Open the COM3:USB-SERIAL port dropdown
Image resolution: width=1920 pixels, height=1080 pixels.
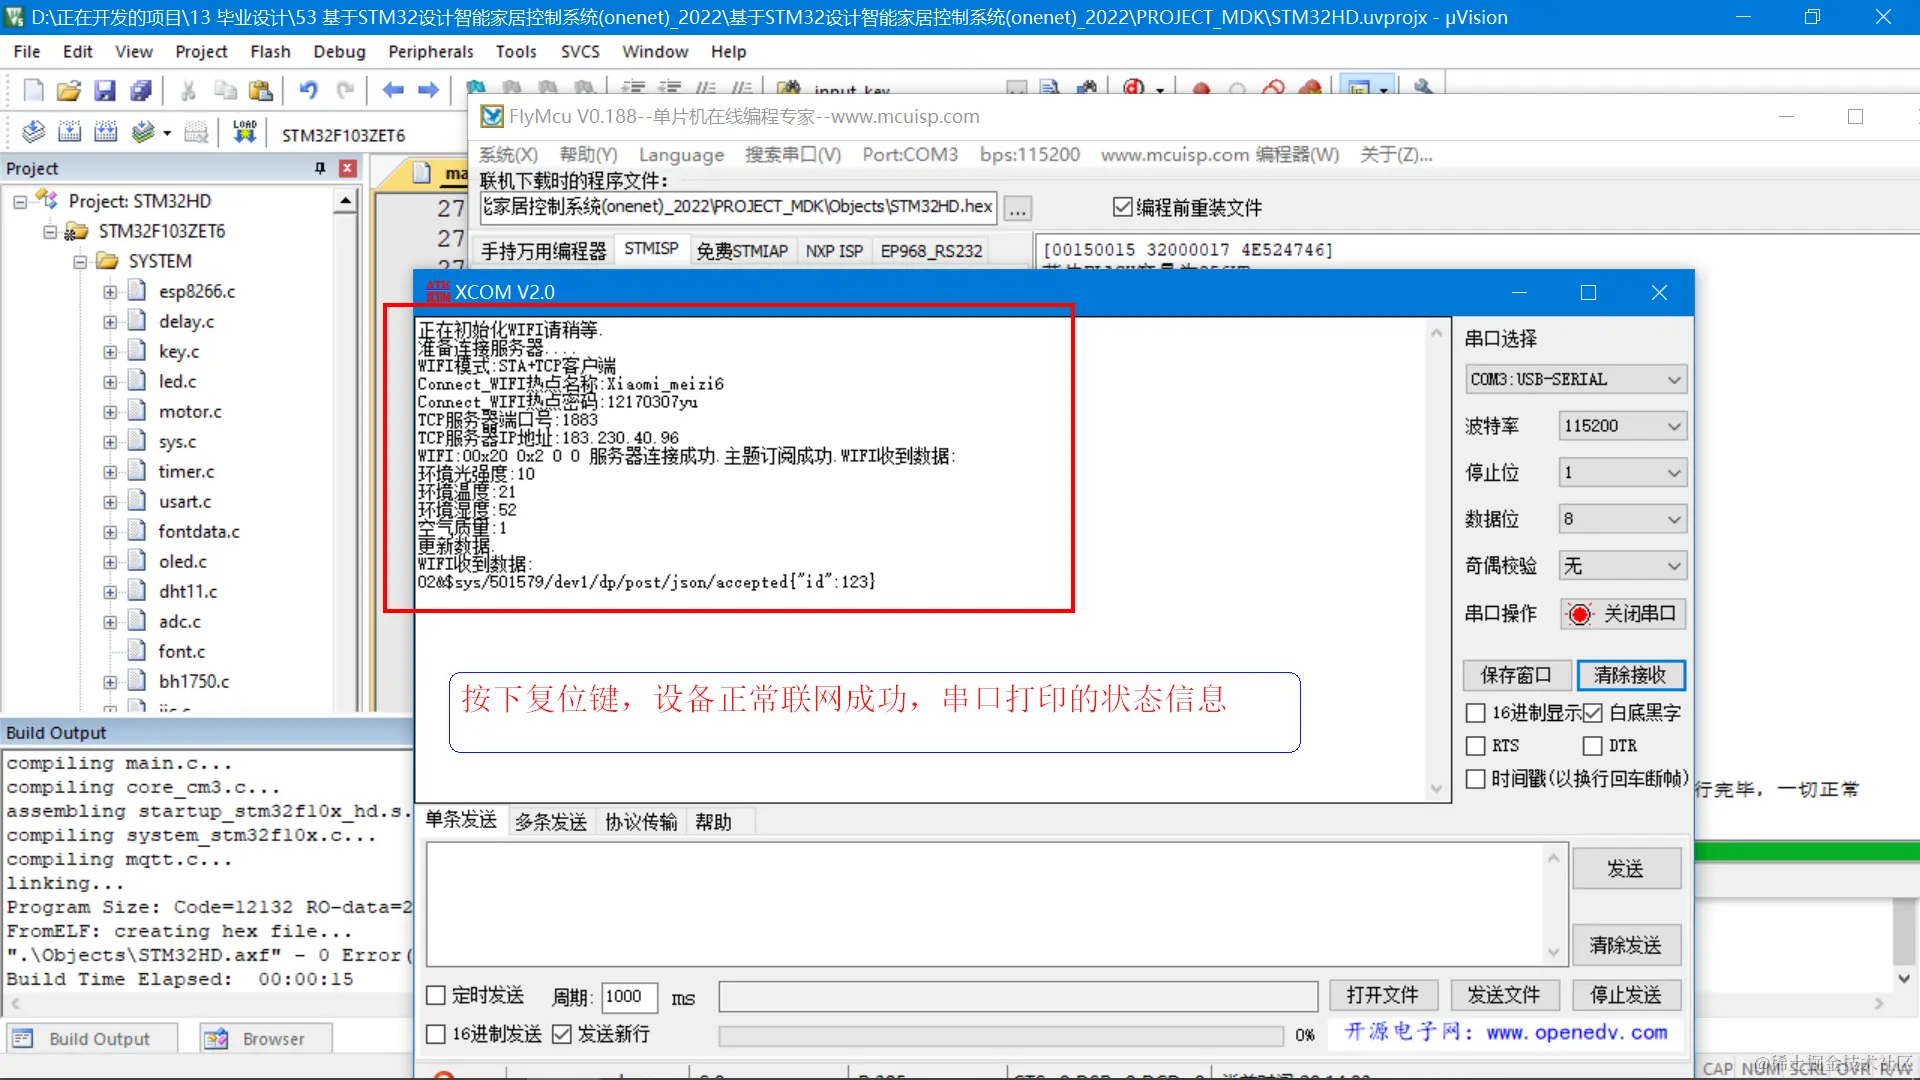pos(1576,380)
